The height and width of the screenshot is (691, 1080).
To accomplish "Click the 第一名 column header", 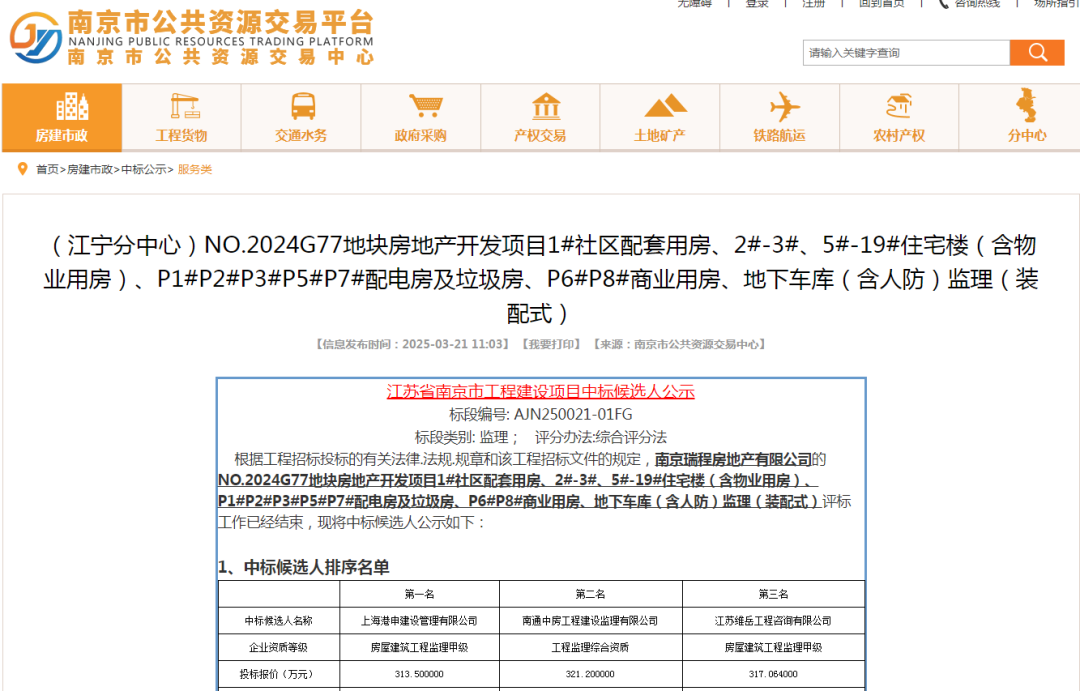I will pyautogui.click(x=419, y=594).
